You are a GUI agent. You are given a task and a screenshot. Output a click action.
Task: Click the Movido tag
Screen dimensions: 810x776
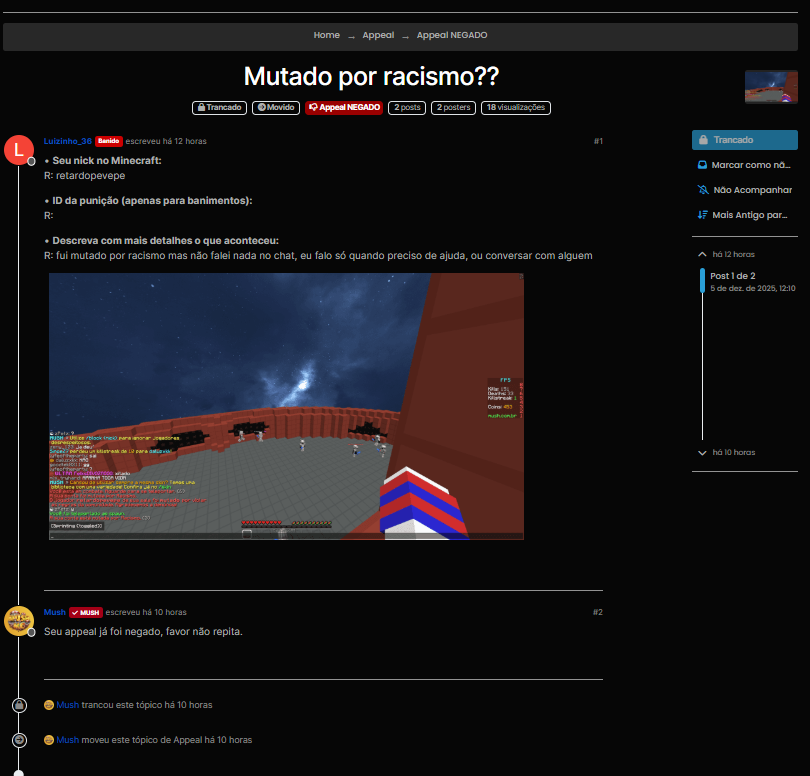coord(276,107)
